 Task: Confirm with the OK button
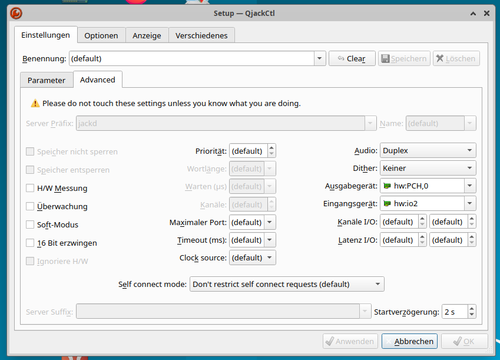coord(464,341)
